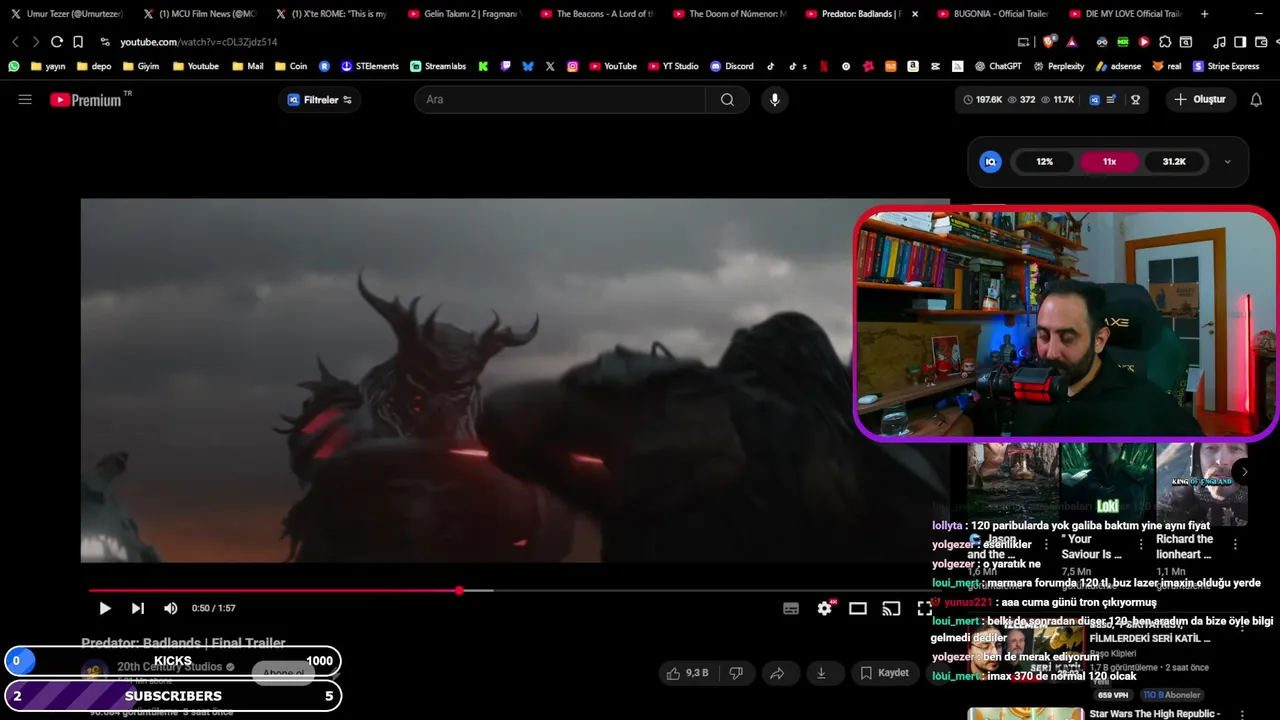Open the Twitch bookmark icon
1280x720 pixels.
click(x=506, y=66)
